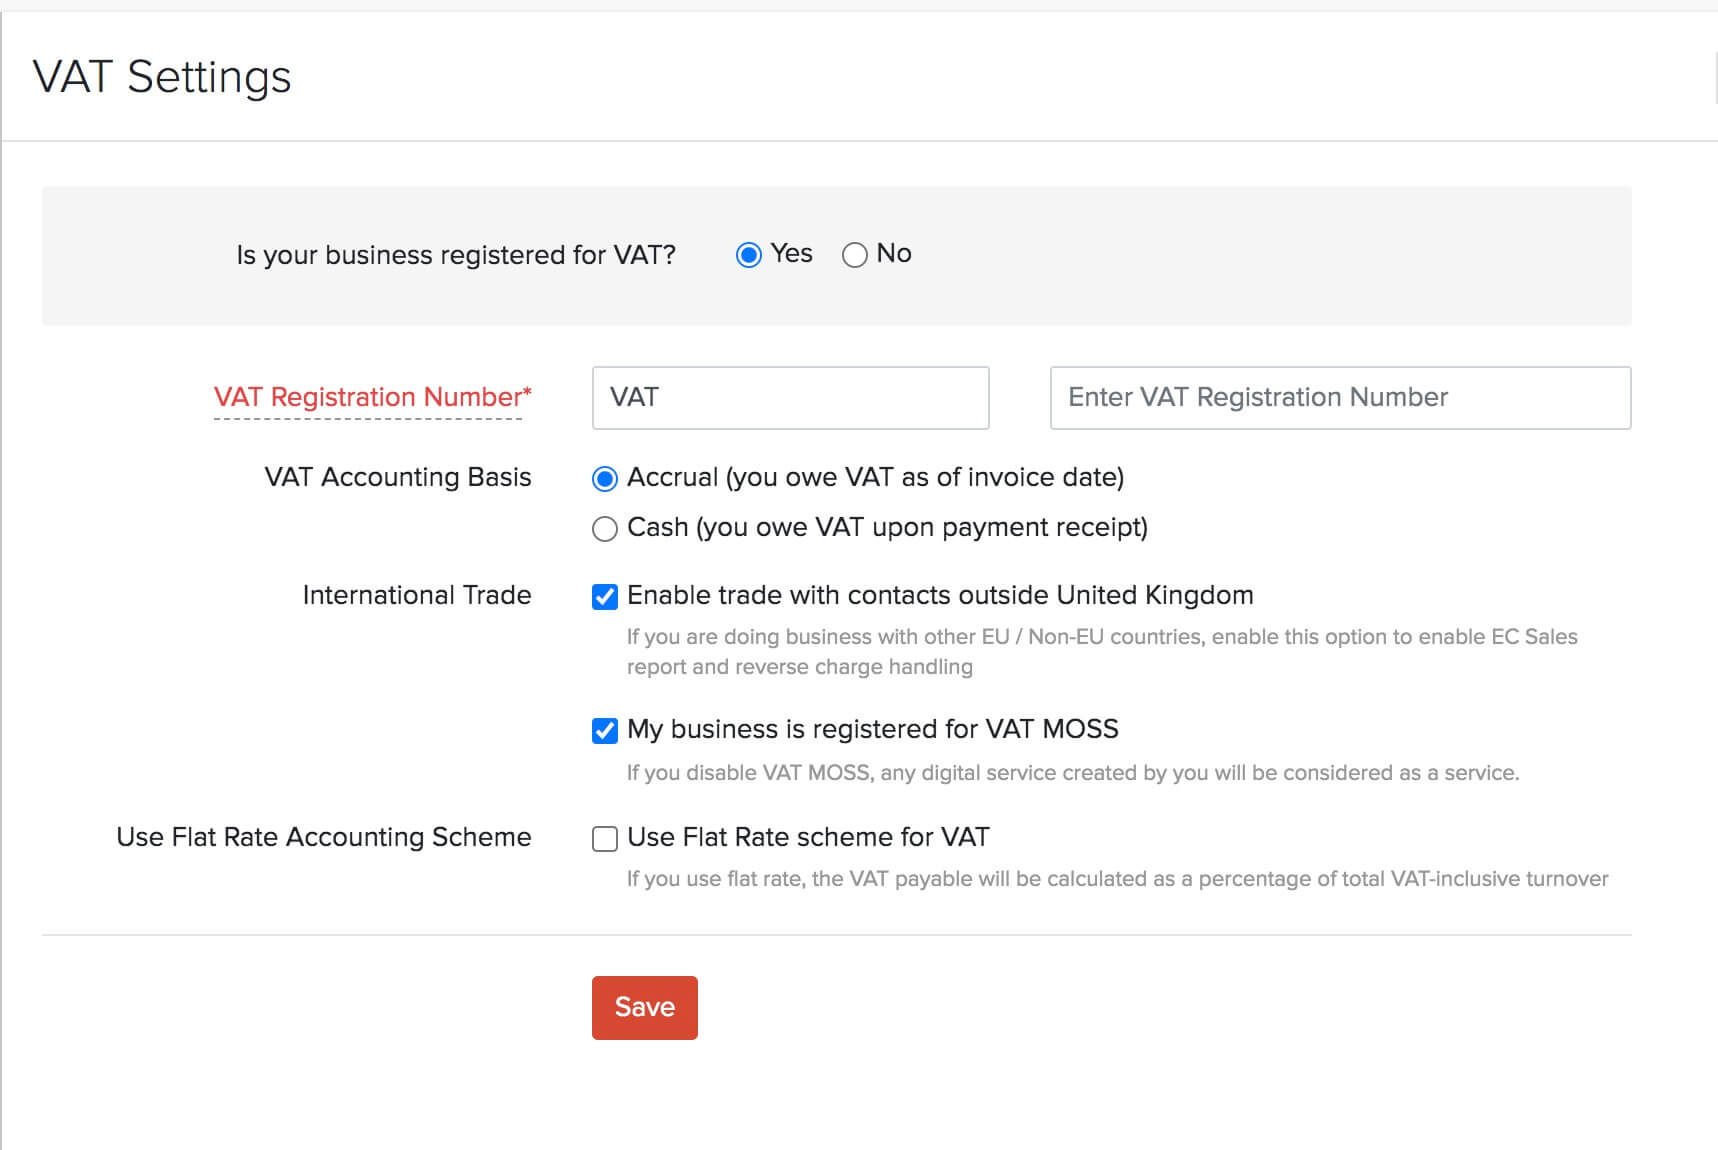The image size is (1718, 1150).
Task: Switch VAT accounting basis to Cash
Action: click(604, 528)
